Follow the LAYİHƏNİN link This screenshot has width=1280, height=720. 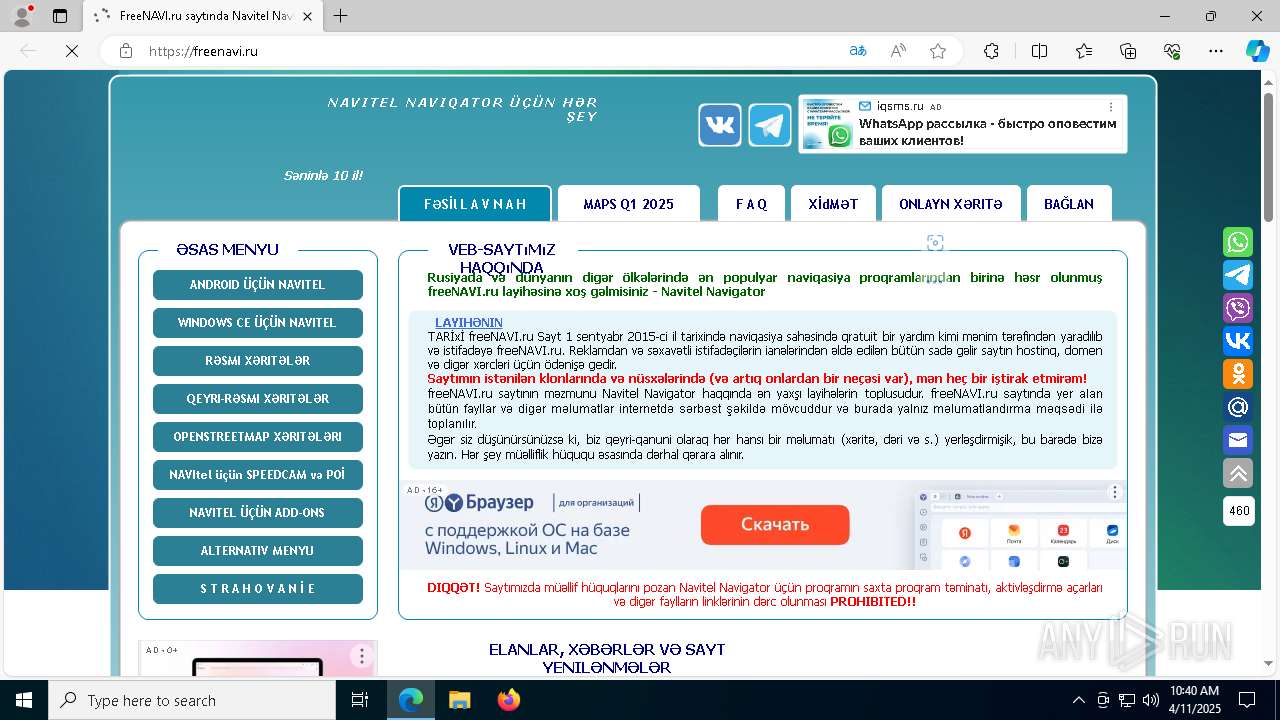(469, 323)
